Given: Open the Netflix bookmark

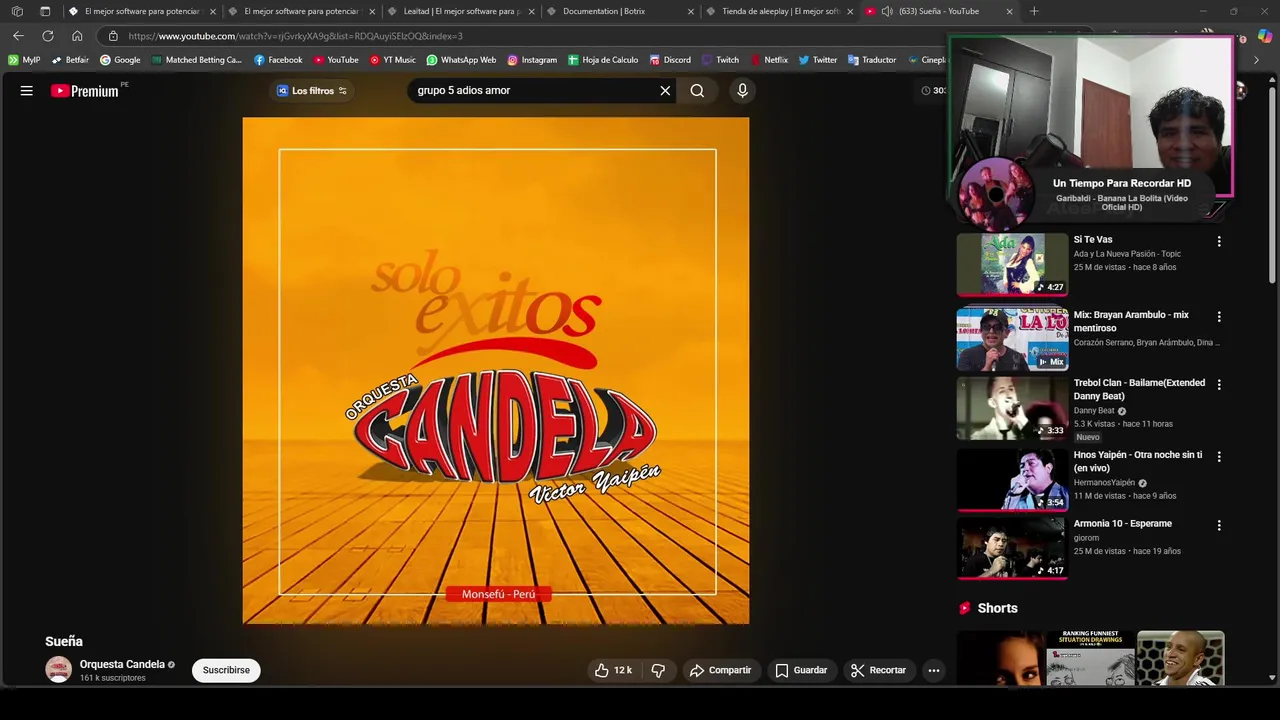Looking at the screenshot, I should coord(768,60).
